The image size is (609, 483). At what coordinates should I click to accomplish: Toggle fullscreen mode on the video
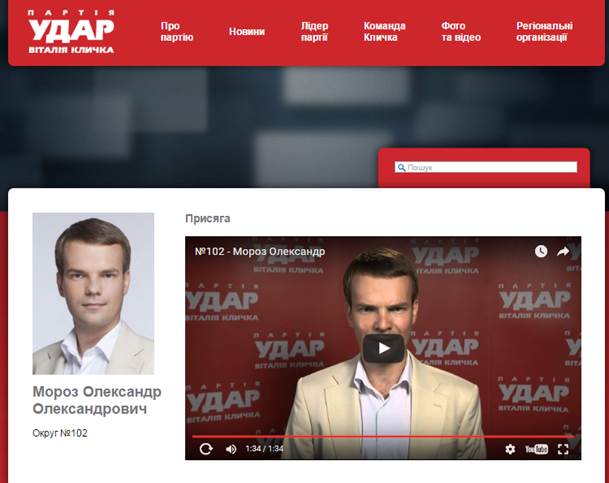point(563,449)
